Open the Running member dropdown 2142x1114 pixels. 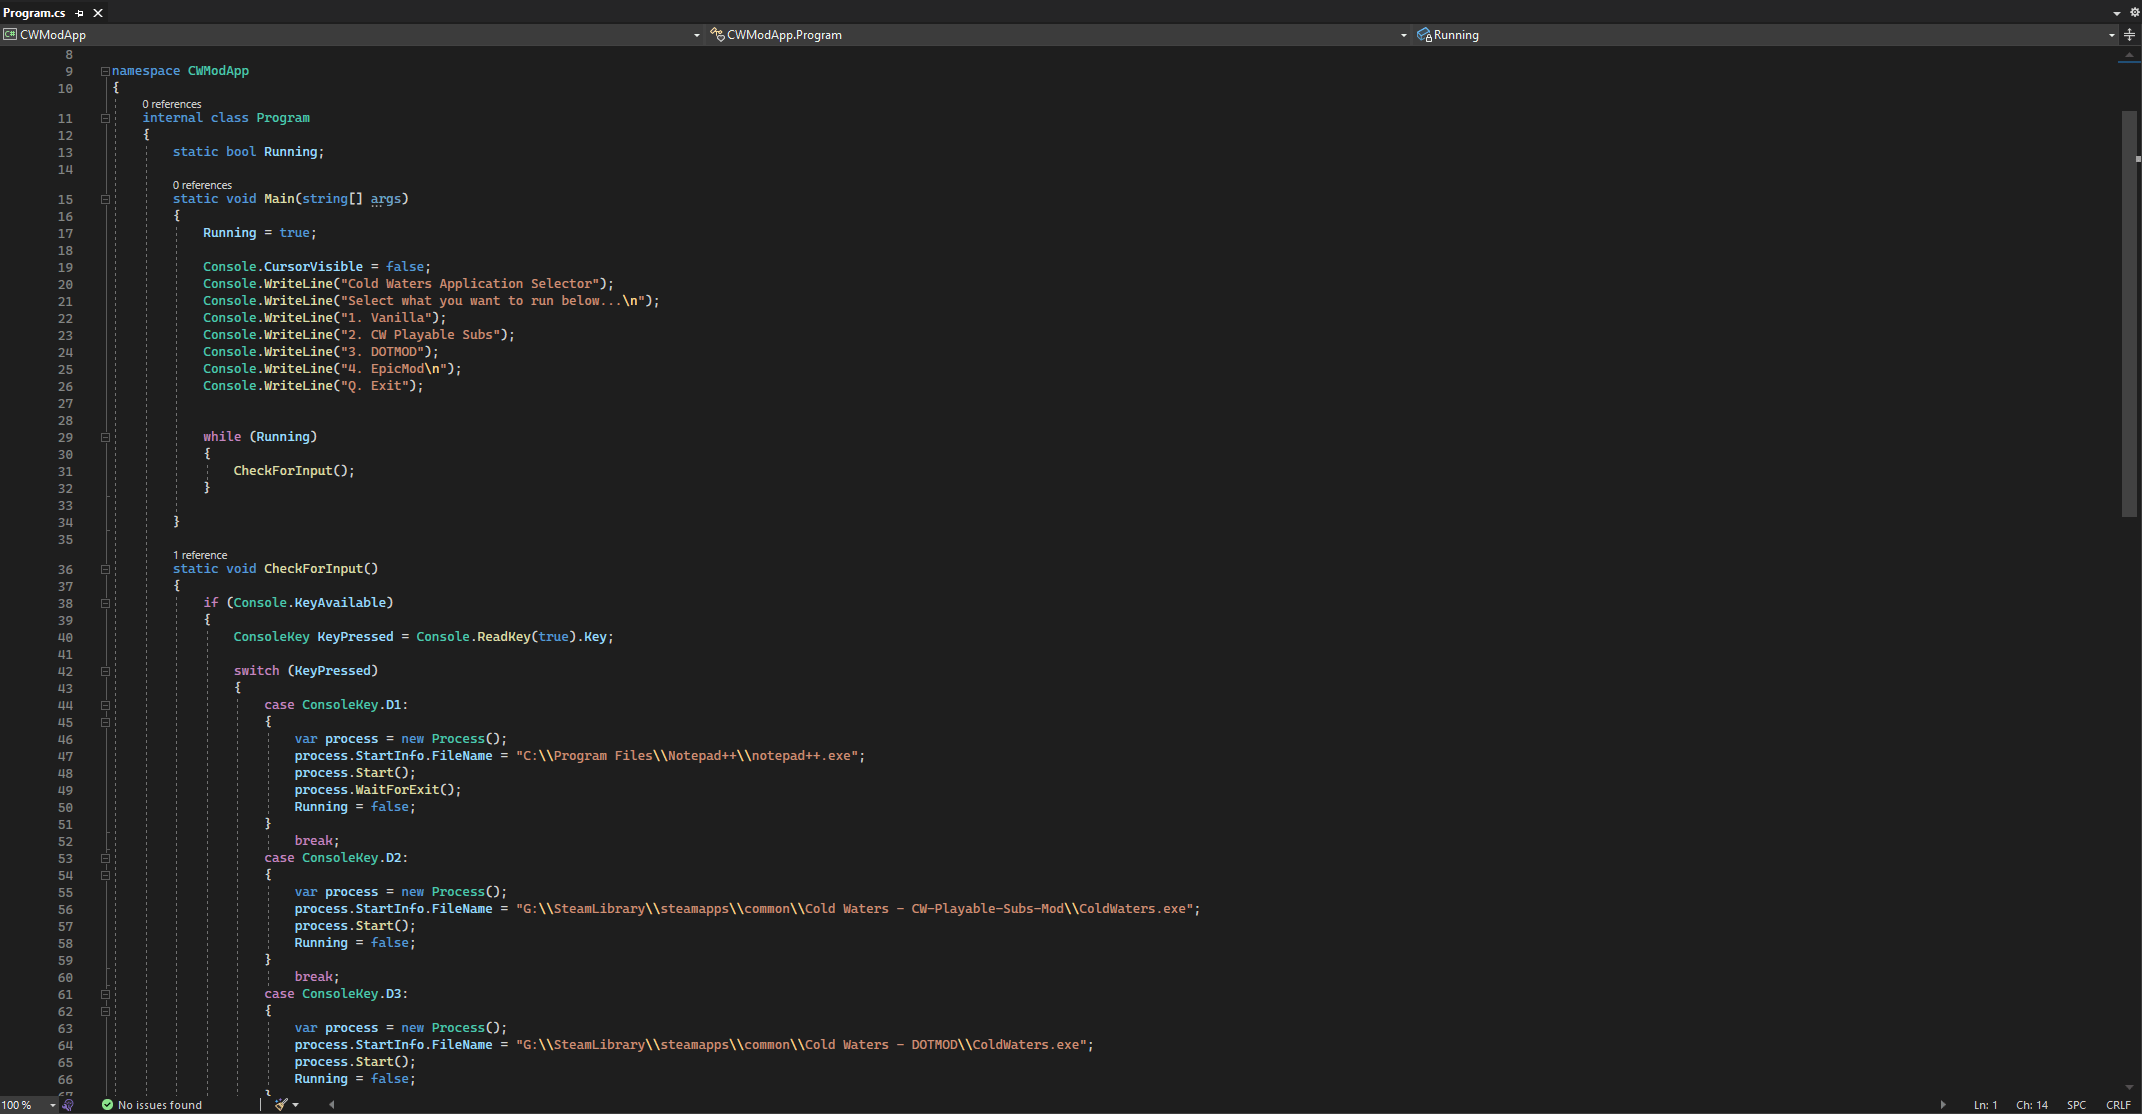coord(2112,35)
